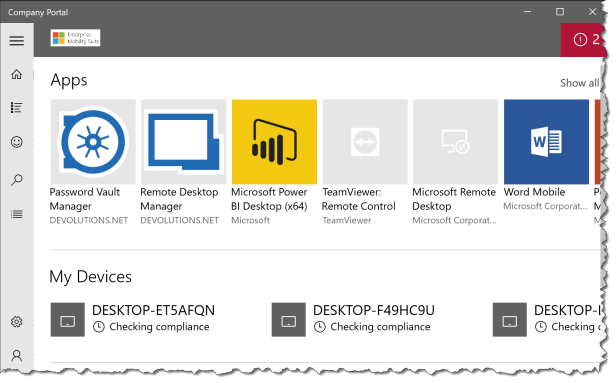Go to Home in sidebar
This screenshot has height=383, width=616.
click(x=16, y=74)
